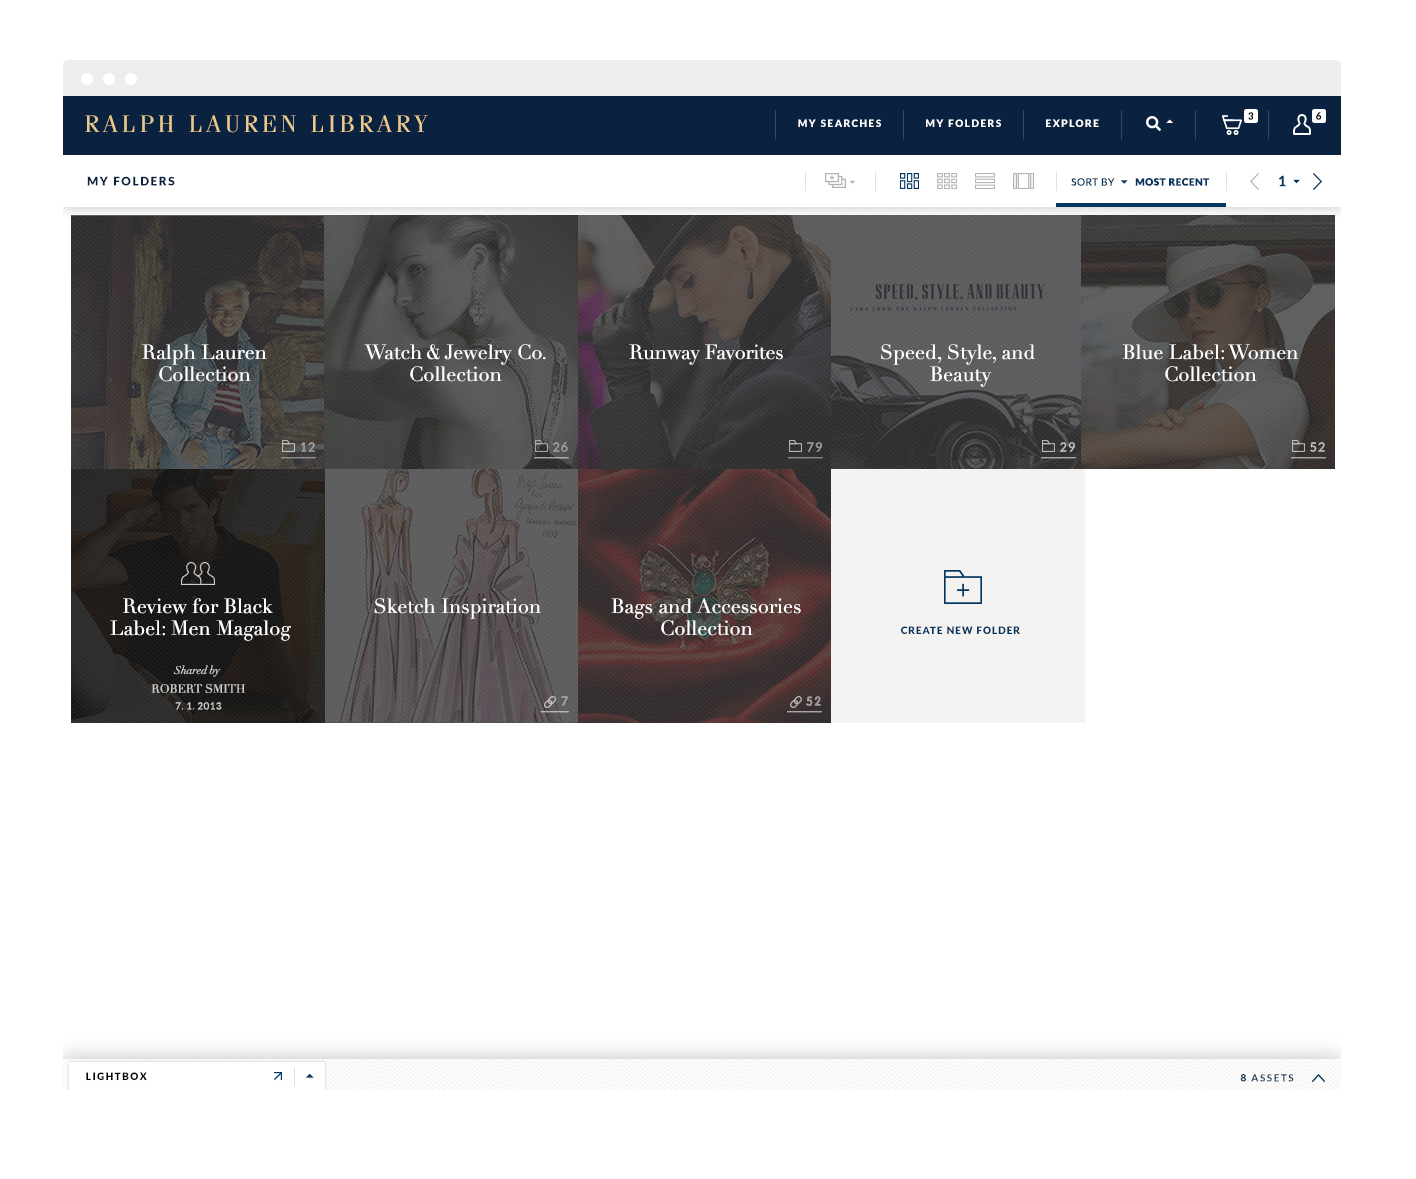
Task: Click the My Folders breadcrumb heading
Action: pyautogui.click(x=131, y=181)
